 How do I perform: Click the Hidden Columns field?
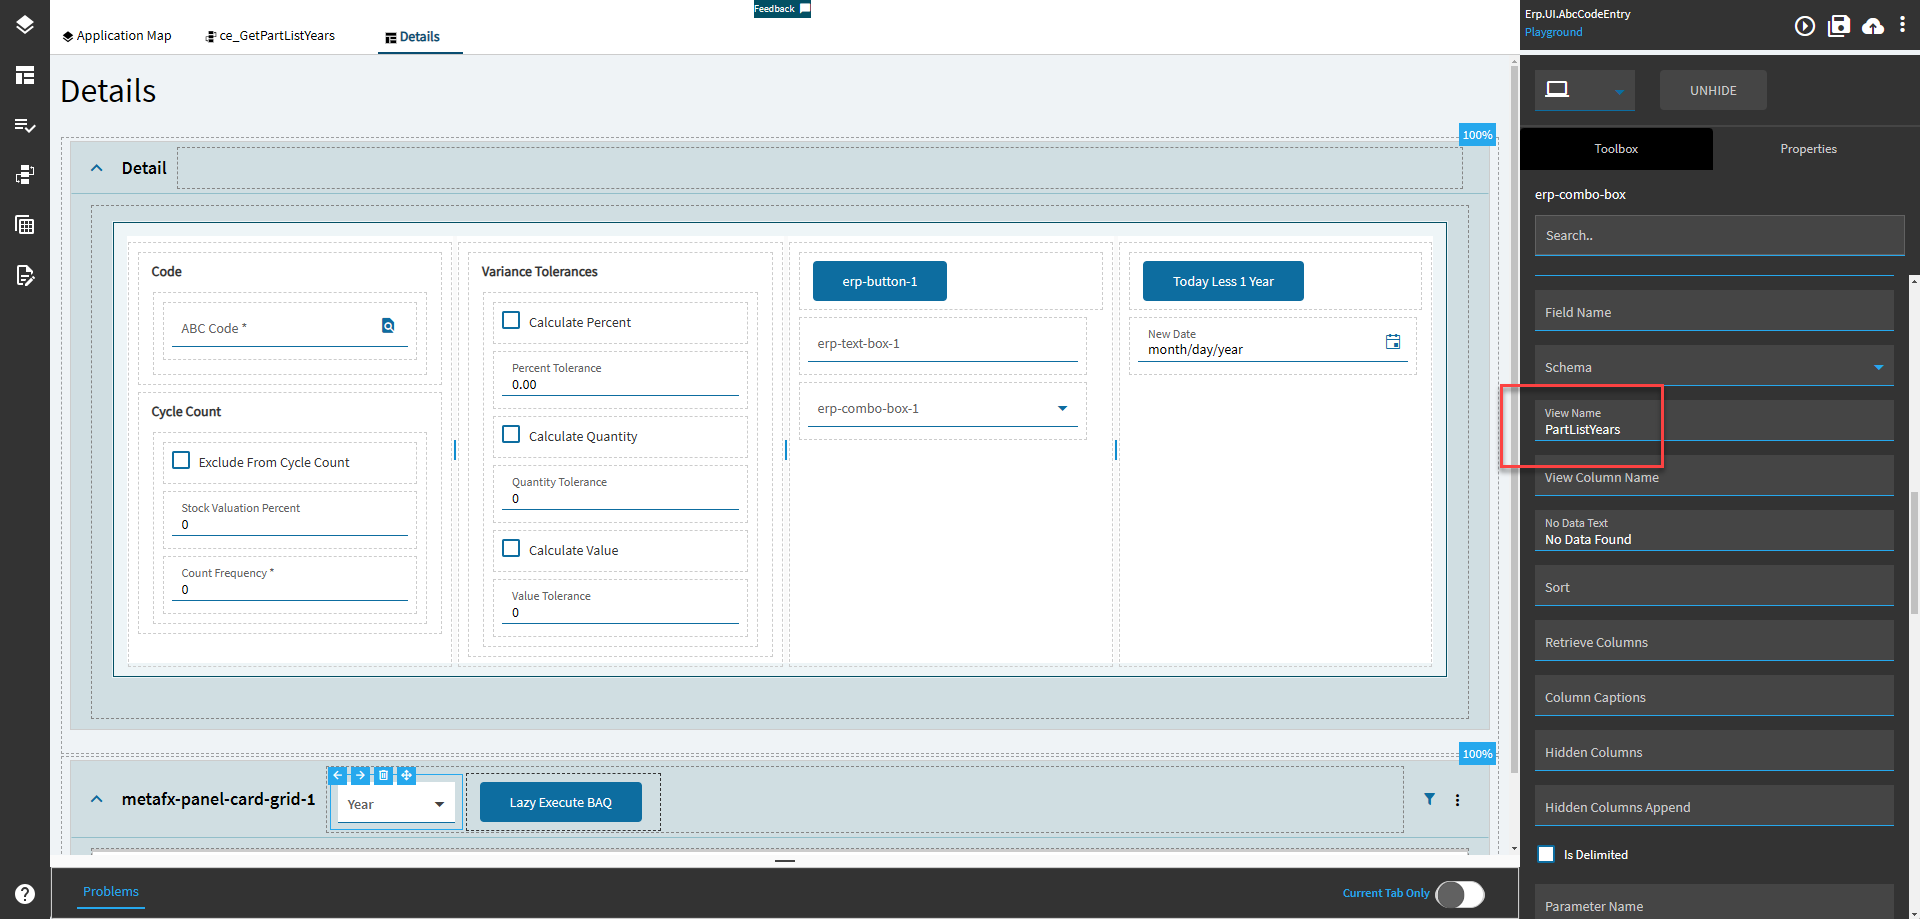(x=1714, y=751)
